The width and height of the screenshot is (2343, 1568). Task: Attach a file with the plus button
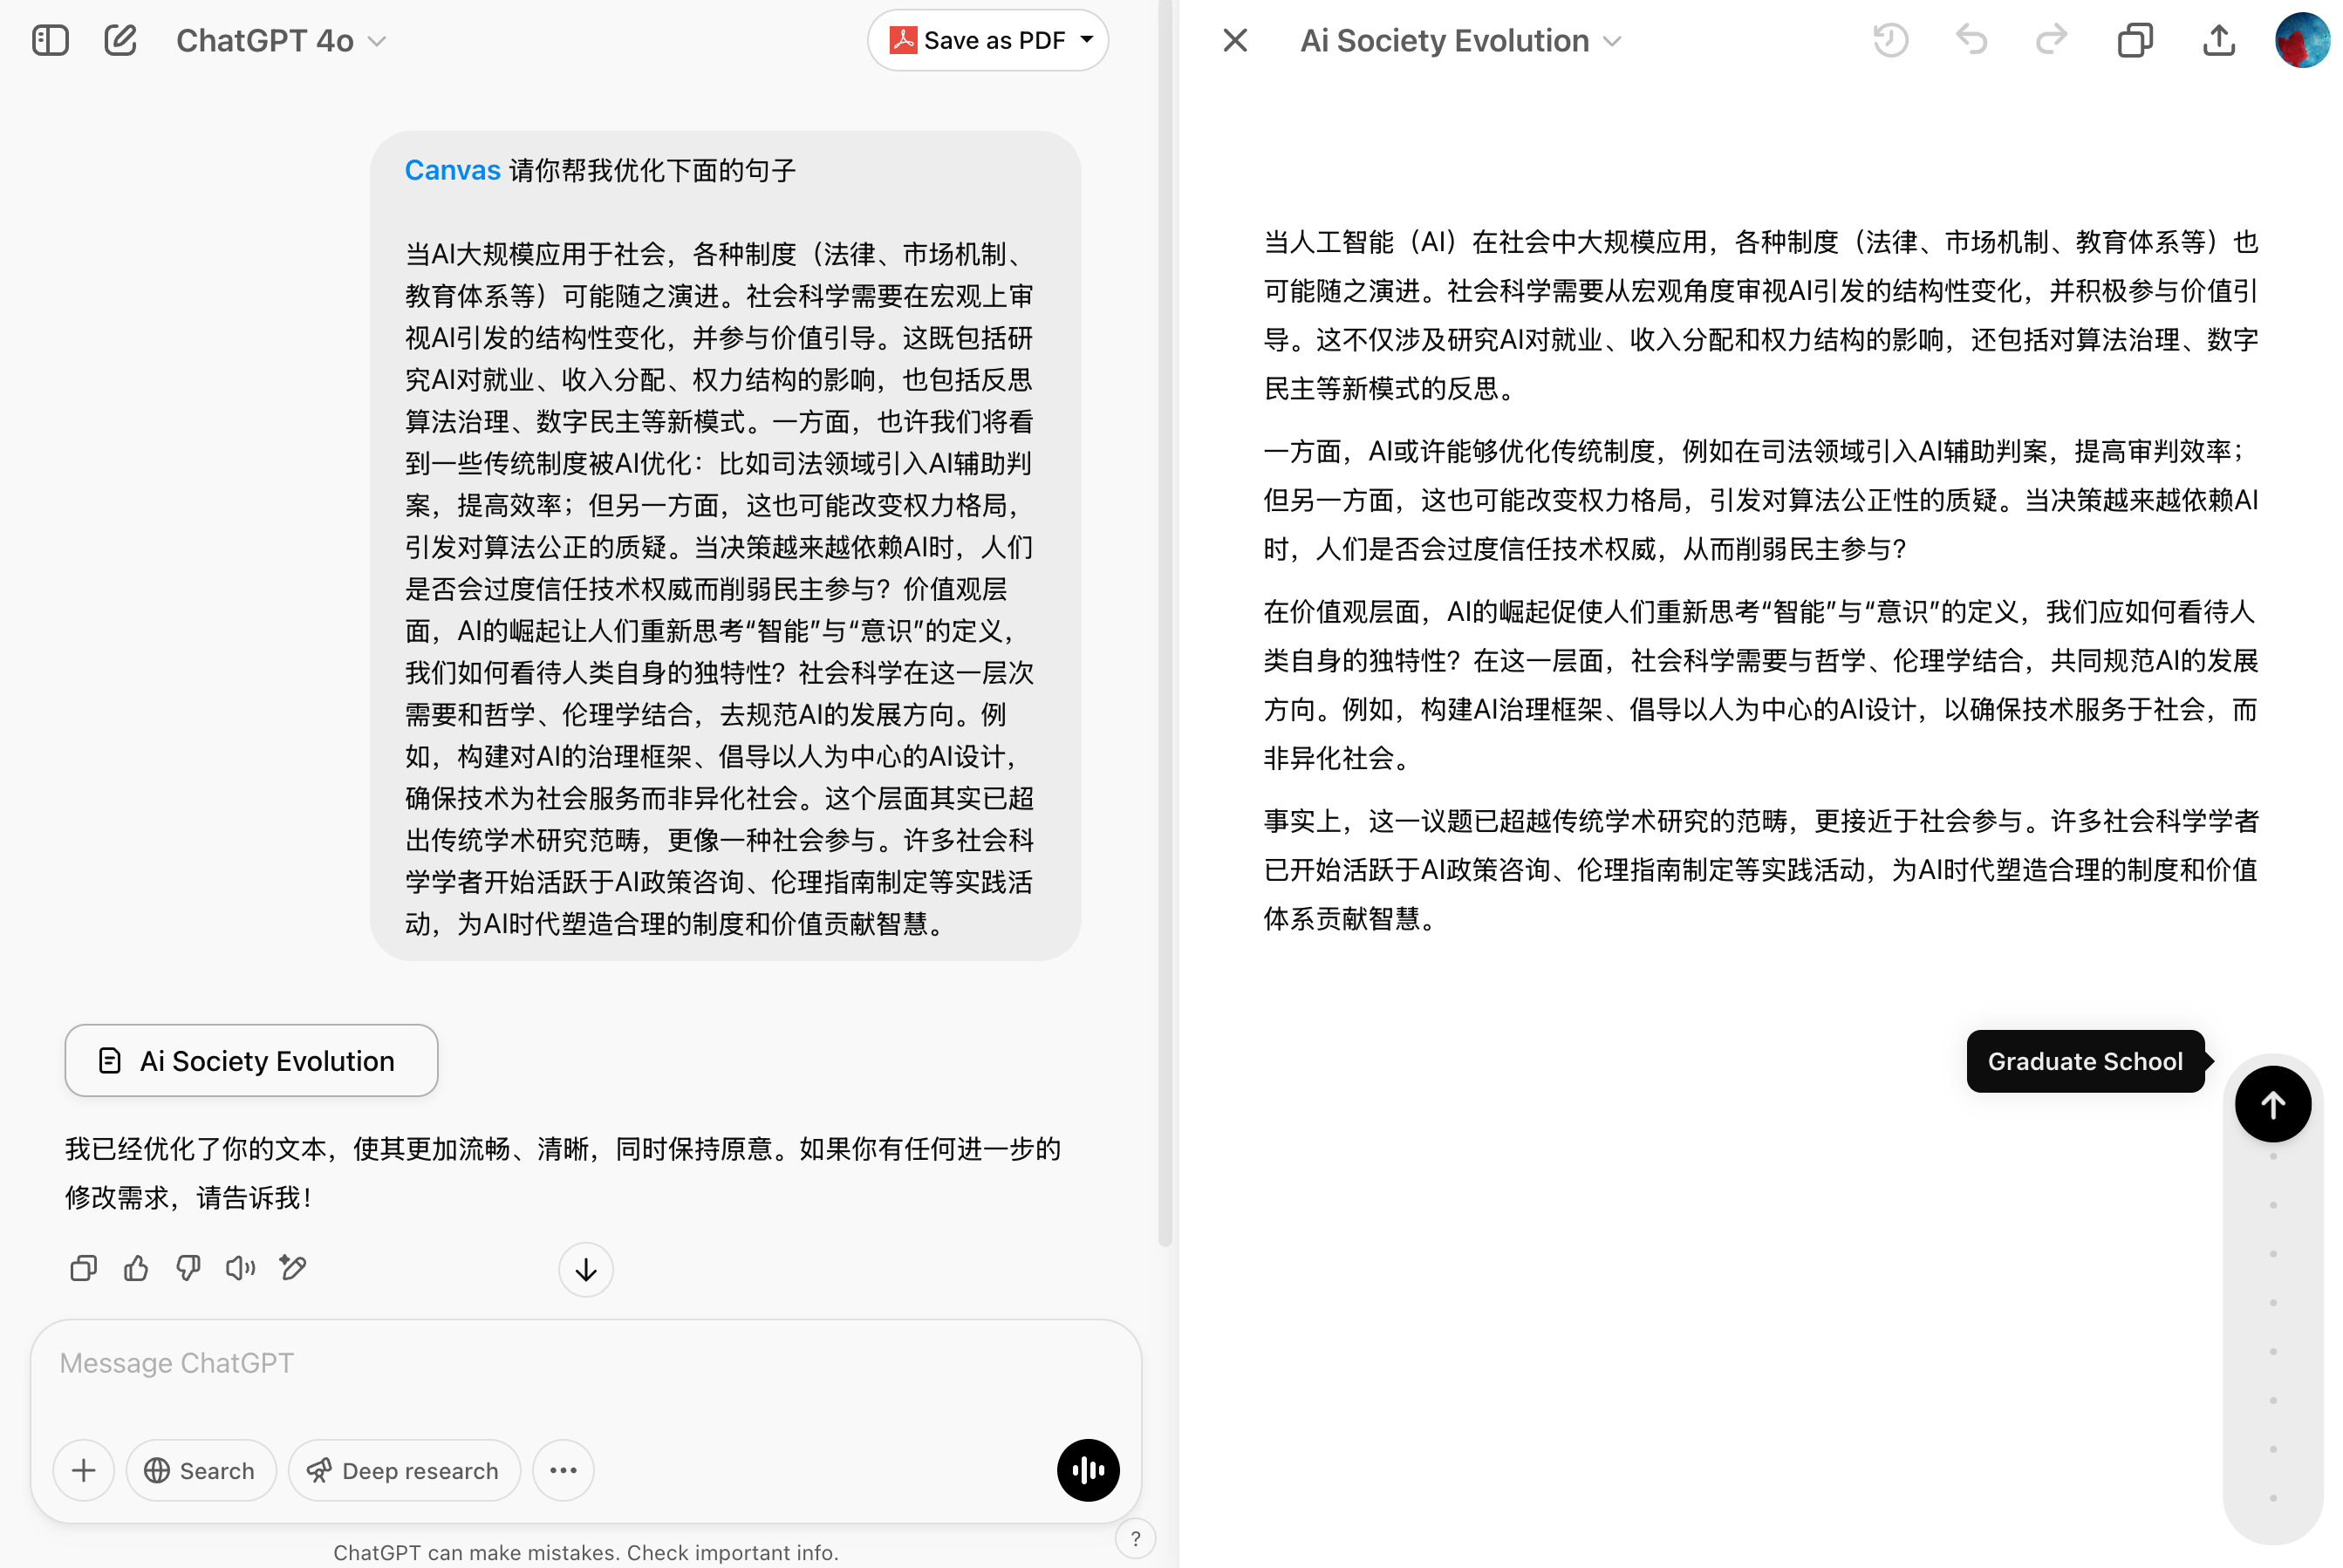pos(84,1470)
